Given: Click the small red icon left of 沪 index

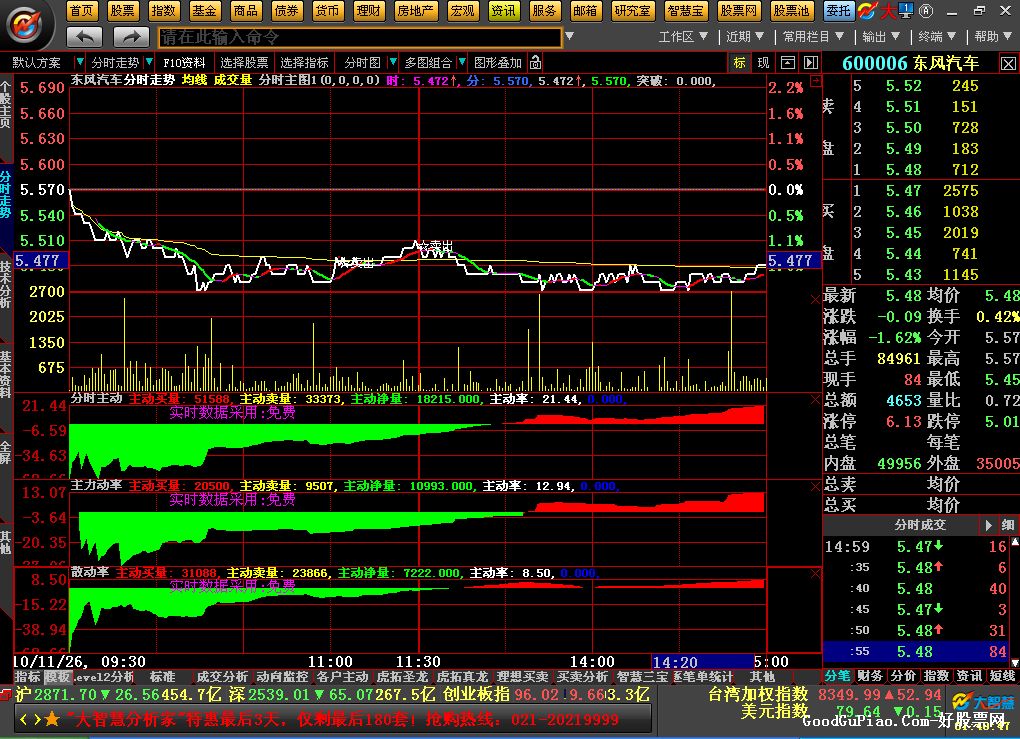Looking at the screenshot, I should (x=6, y=694).
